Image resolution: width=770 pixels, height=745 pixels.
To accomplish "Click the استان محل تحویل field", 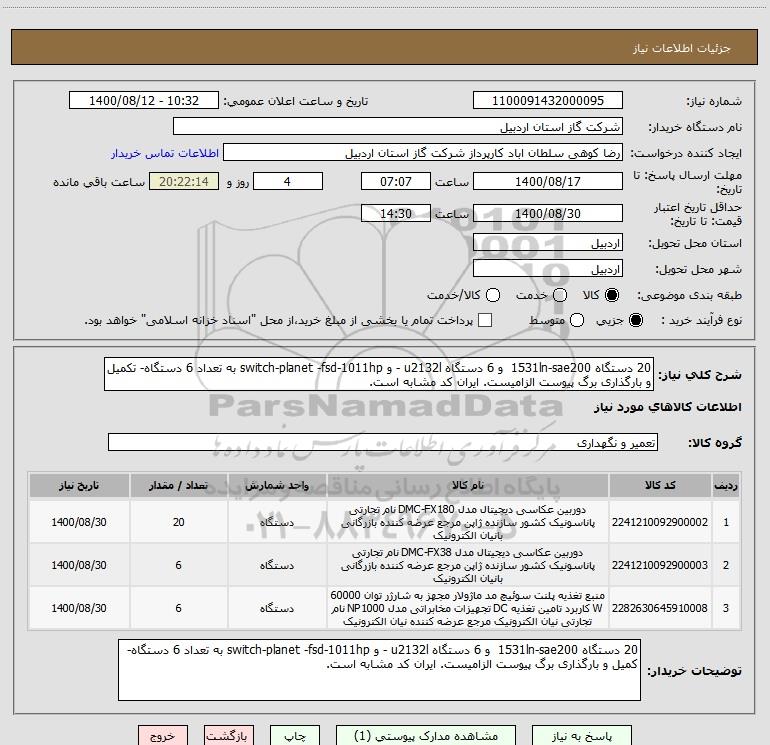I will pyautogui.click(x=548, y=243).
